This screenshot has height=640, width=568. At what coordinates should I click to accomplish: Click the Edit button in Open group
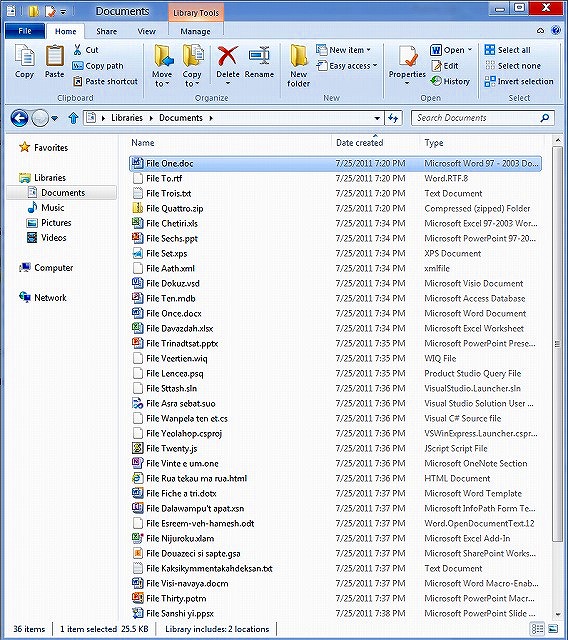point(445,66)
